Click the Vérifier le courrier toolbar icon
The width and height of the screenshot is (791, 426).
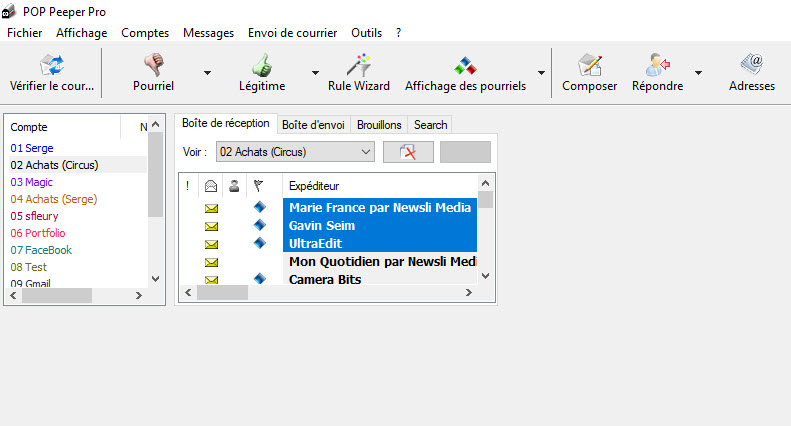[52, 65]
